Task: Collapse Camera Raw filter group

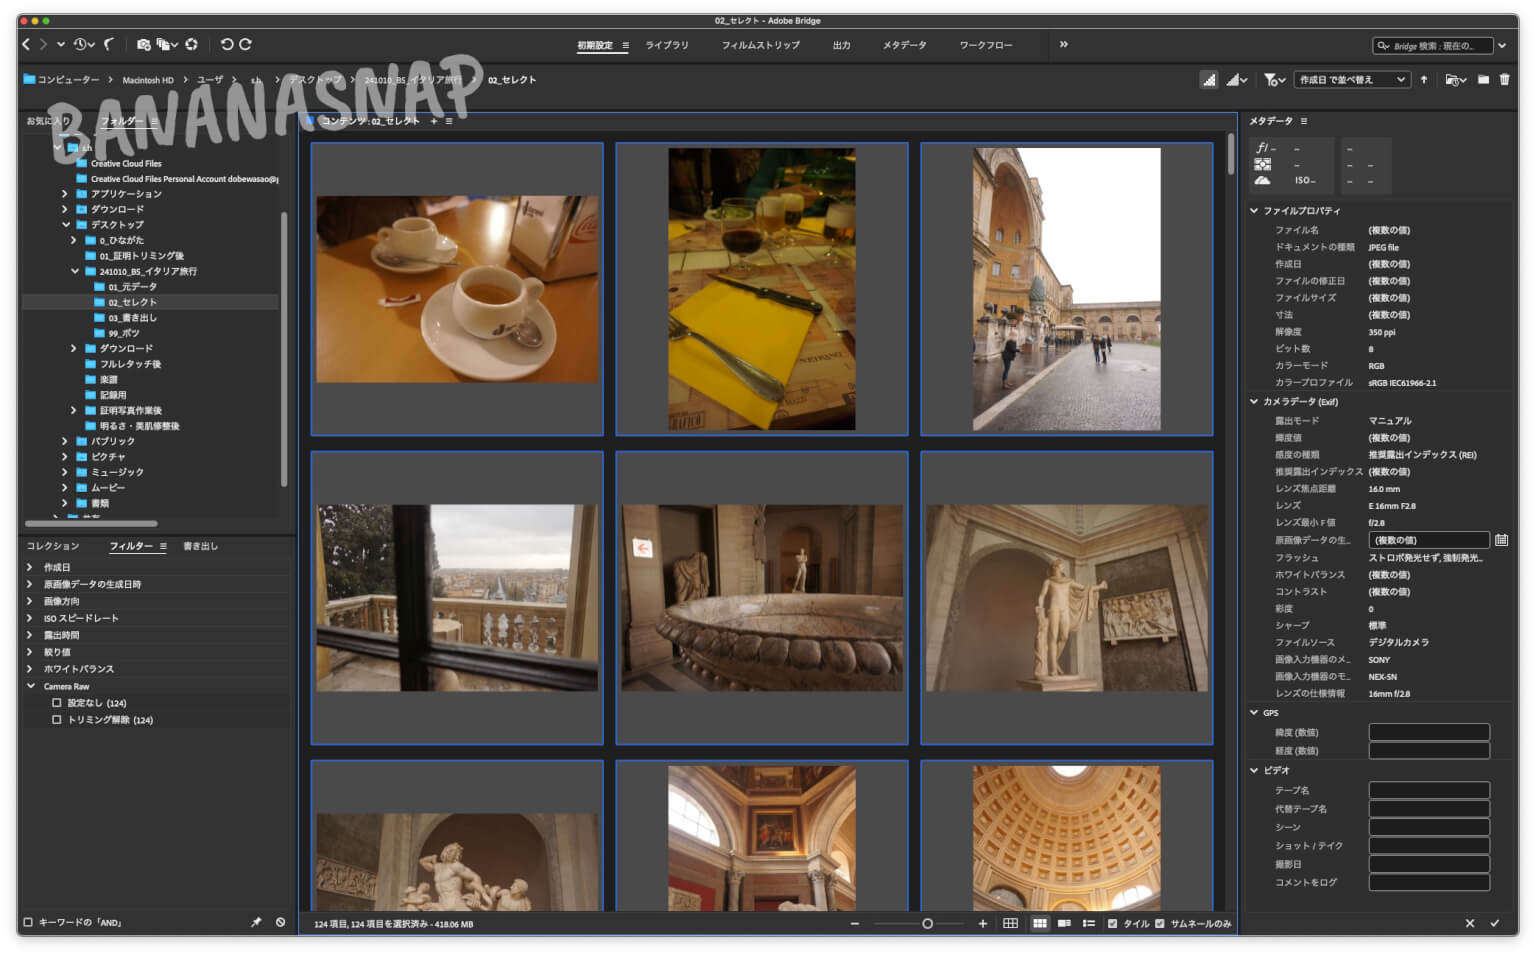Action: tap(30, 686)
